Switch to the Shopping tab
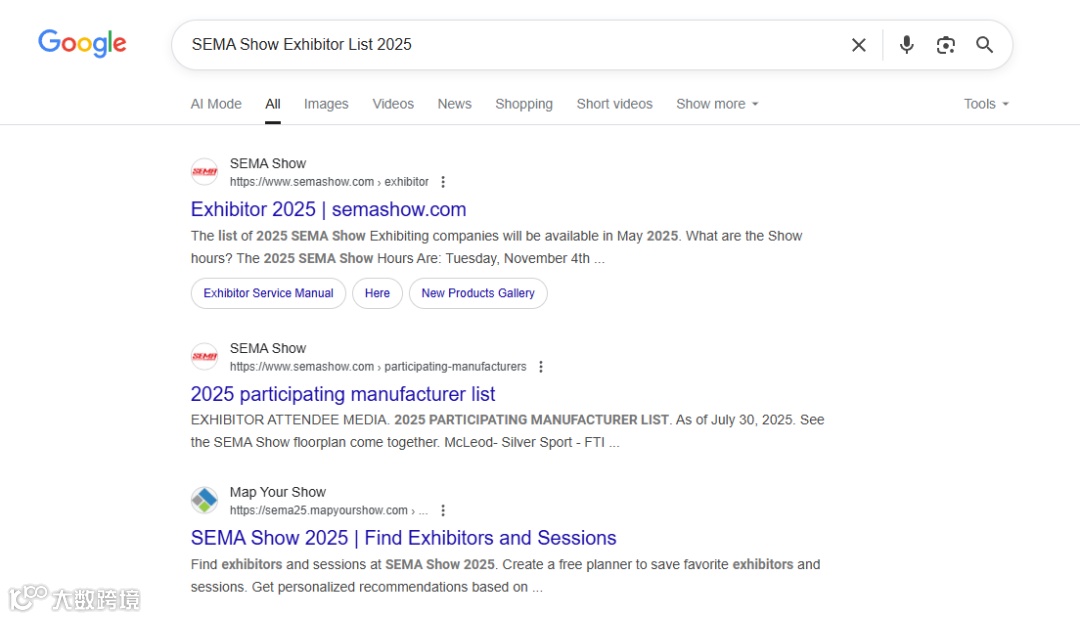Viewport: 1080px width, 619px height. click(x=524, y=104)
